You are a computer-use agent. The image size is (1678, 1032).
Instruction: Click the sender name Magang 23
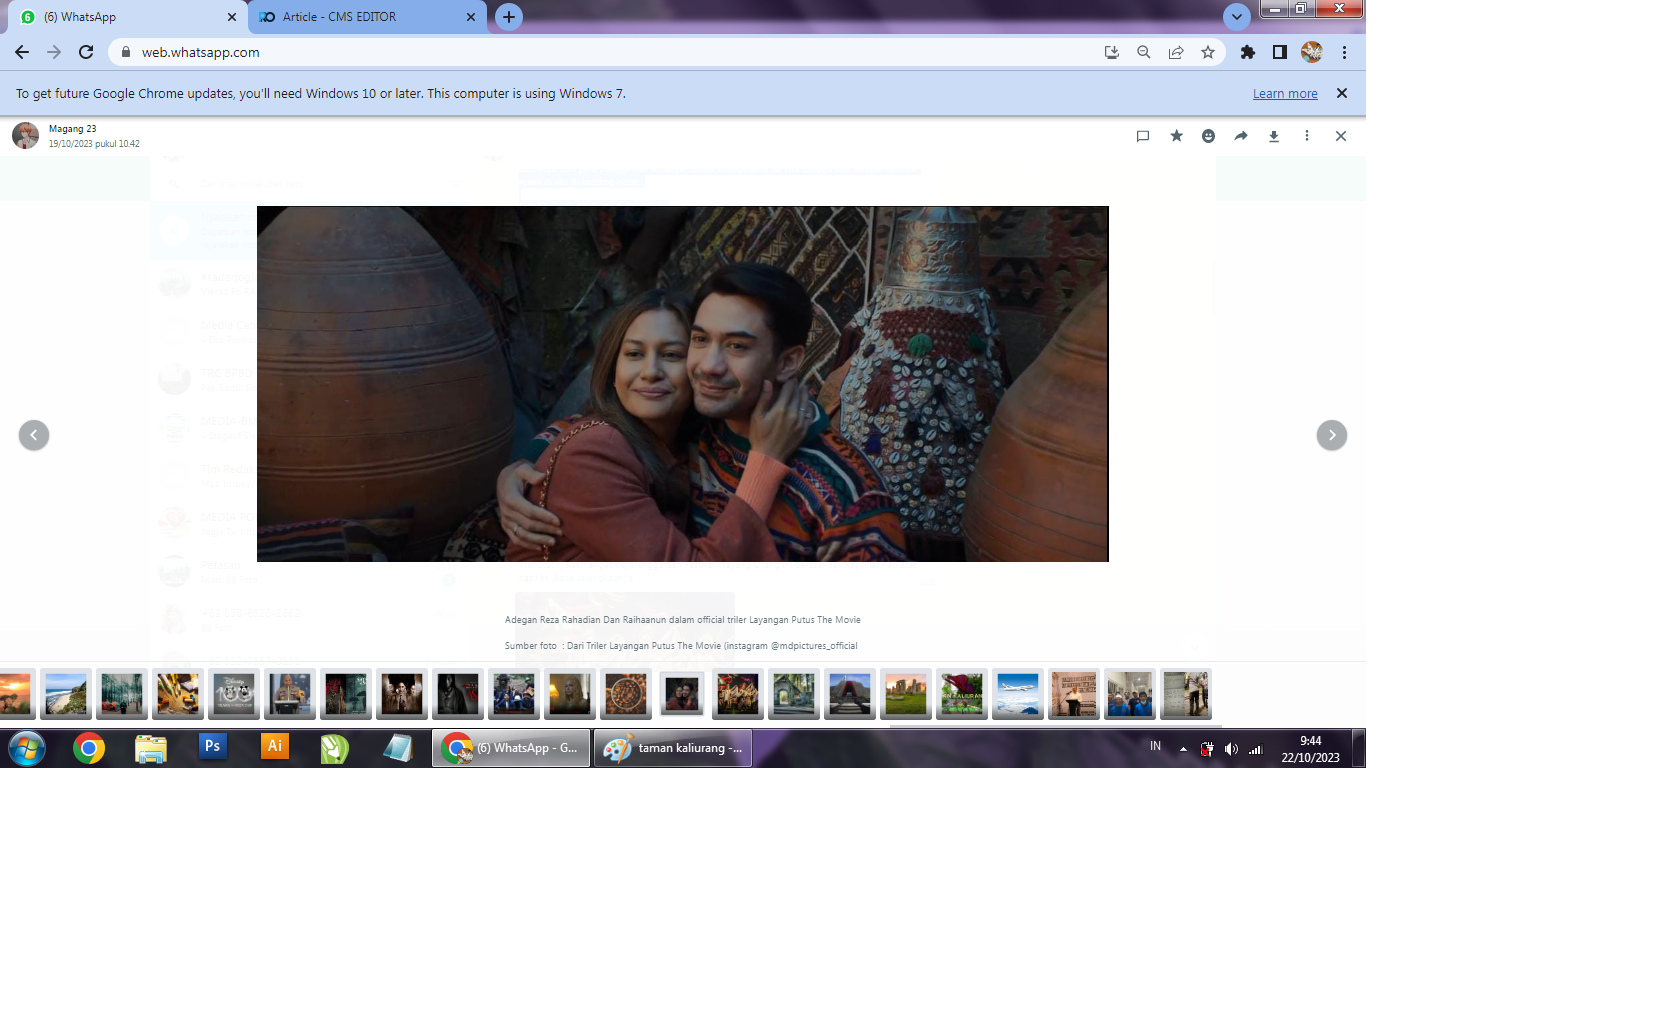(73, 129)
